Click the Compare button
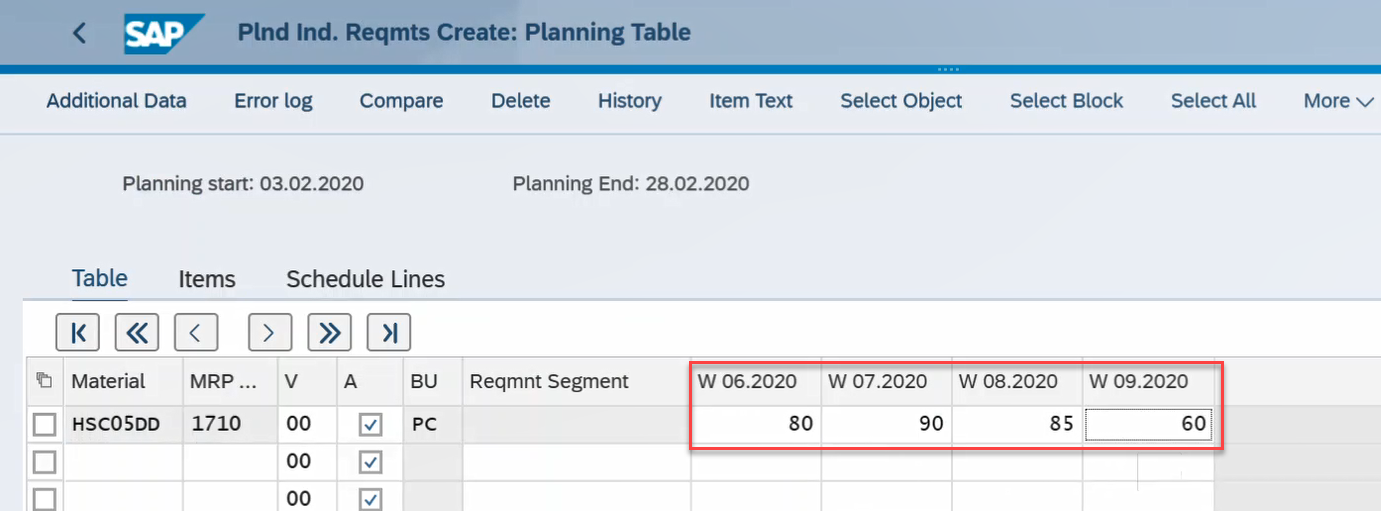 pos(401,101)
